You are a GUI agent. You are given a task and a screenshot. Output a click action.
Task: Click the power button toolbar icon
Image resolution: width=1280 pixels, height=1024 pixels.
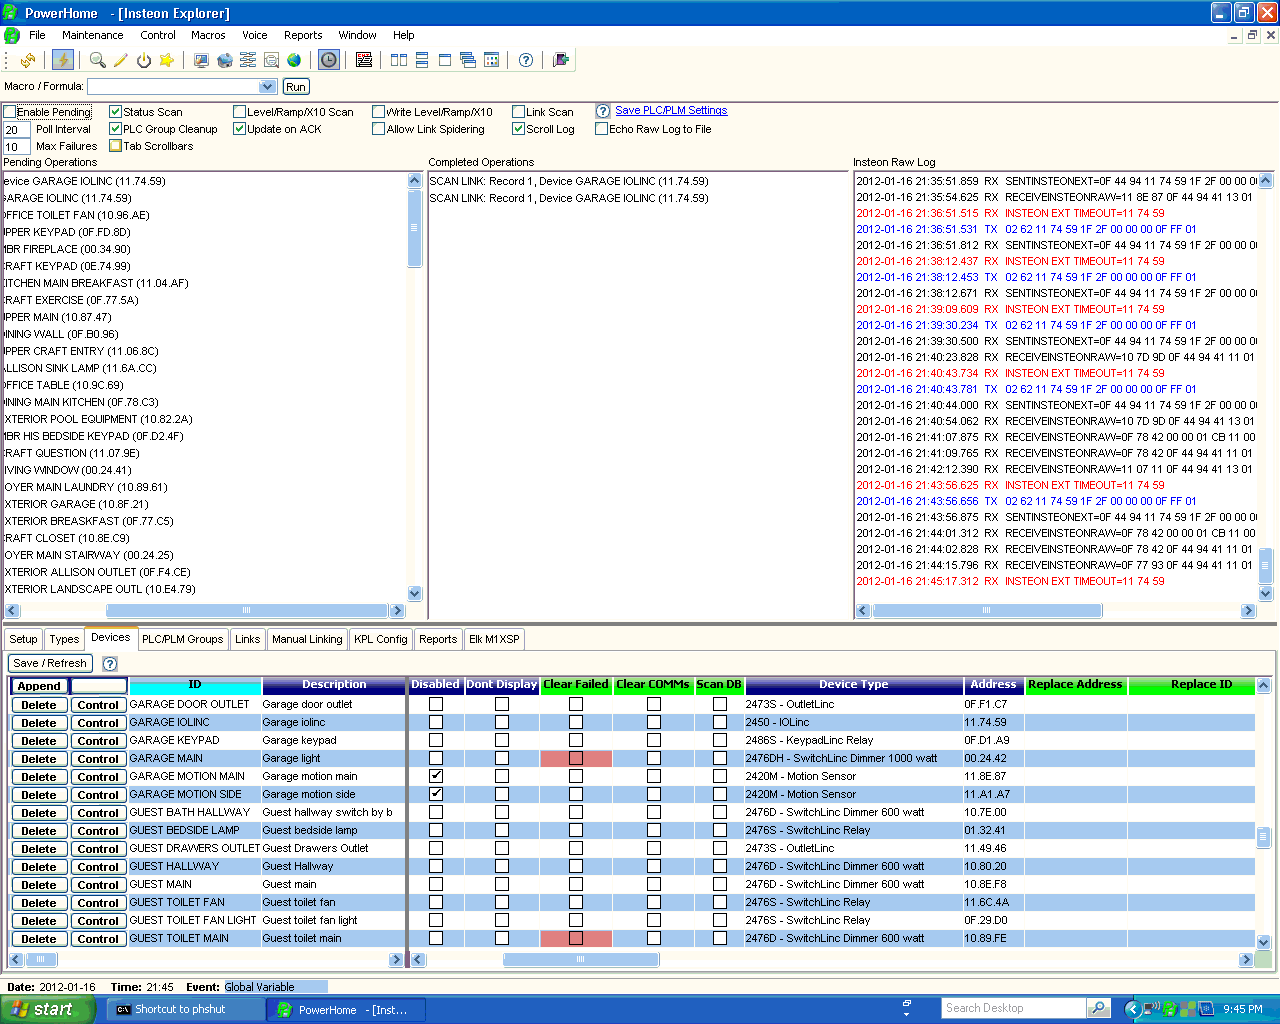click(143, 60)
